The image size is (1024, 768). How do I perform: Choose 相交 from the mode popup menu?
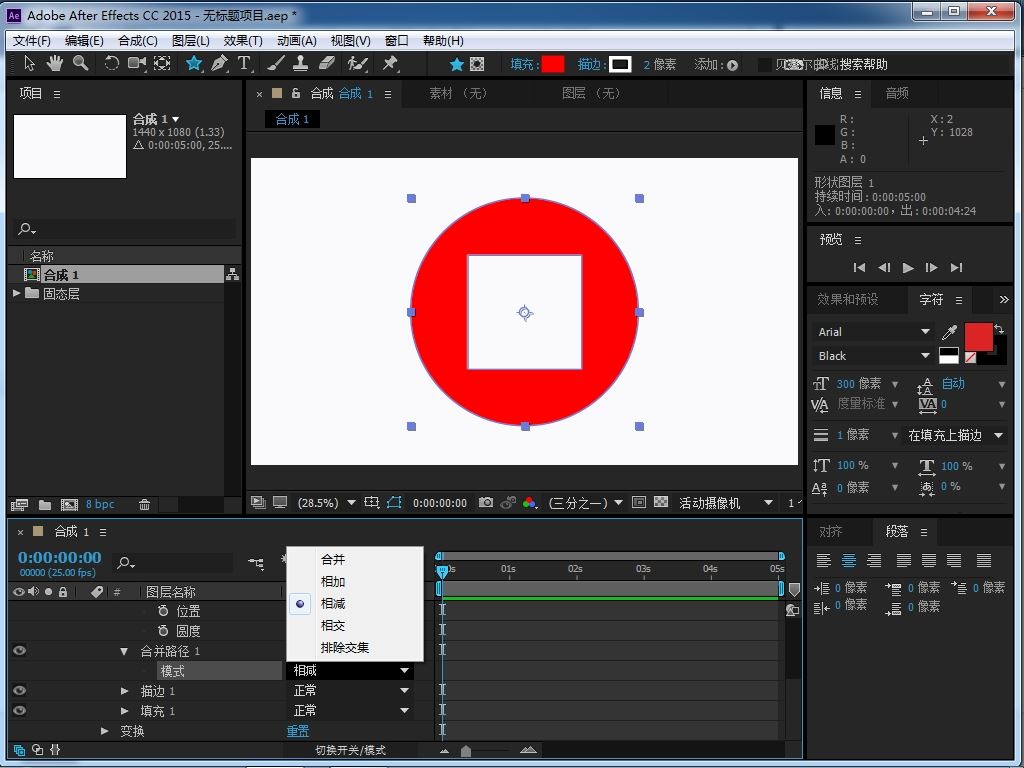333,626
